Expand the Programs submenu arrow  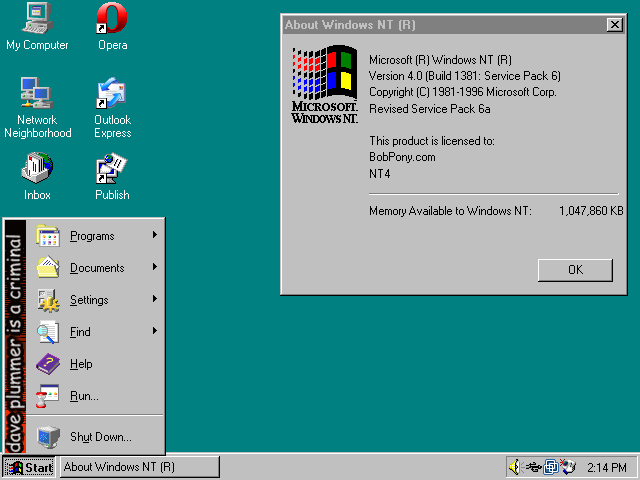pyautogui.click(x=155, y=236)
